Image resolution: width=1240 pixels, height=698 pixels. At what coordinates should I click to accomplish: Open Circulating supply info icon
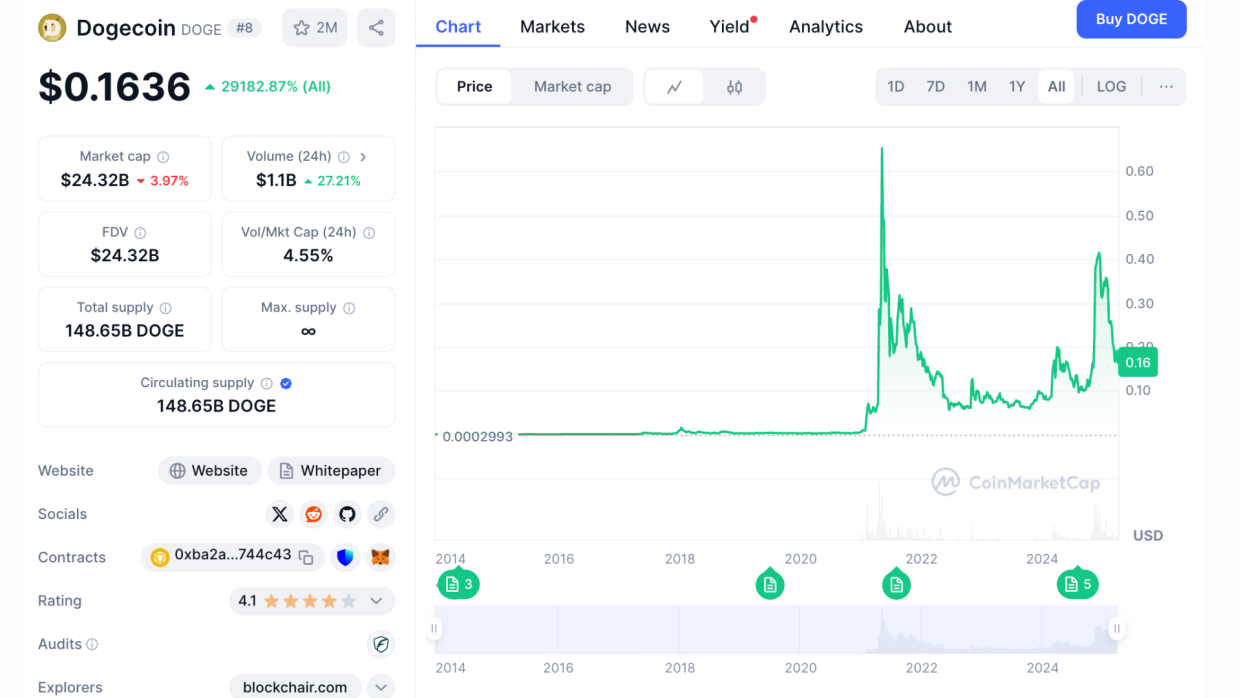coord(267,383)
